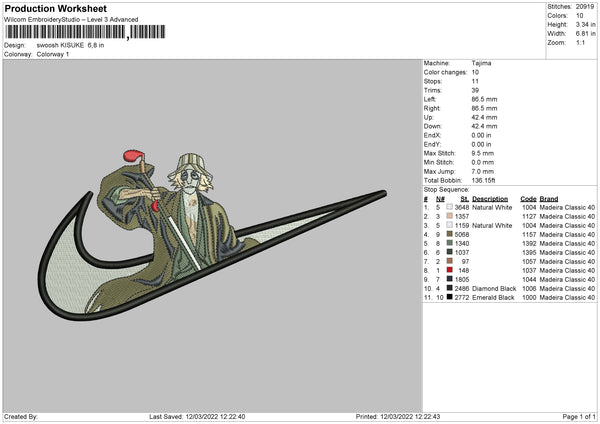Click the Natural White swatch in row 1
This screenshot has height=424, width=600.
449,207
